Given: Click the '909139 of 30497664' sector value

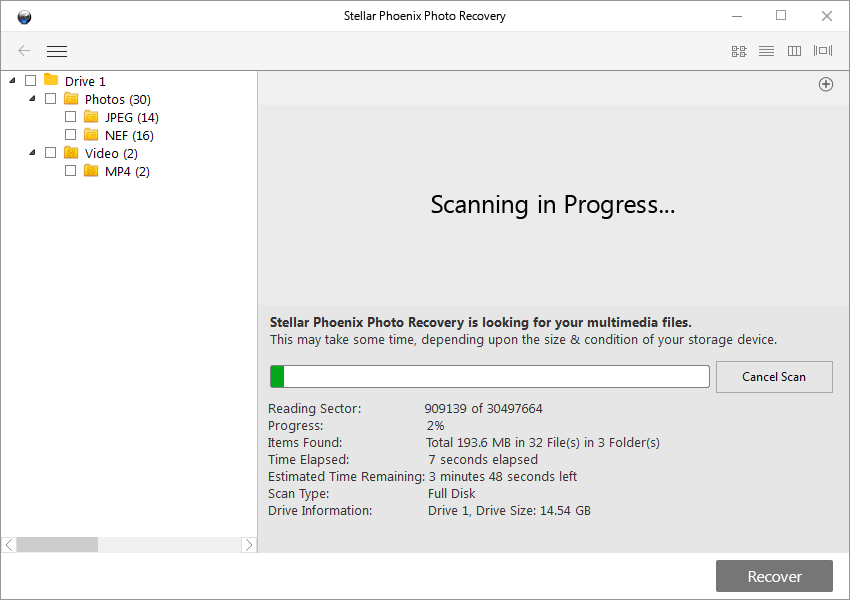Looking at the screenshot, I should [x=483, y=409].
